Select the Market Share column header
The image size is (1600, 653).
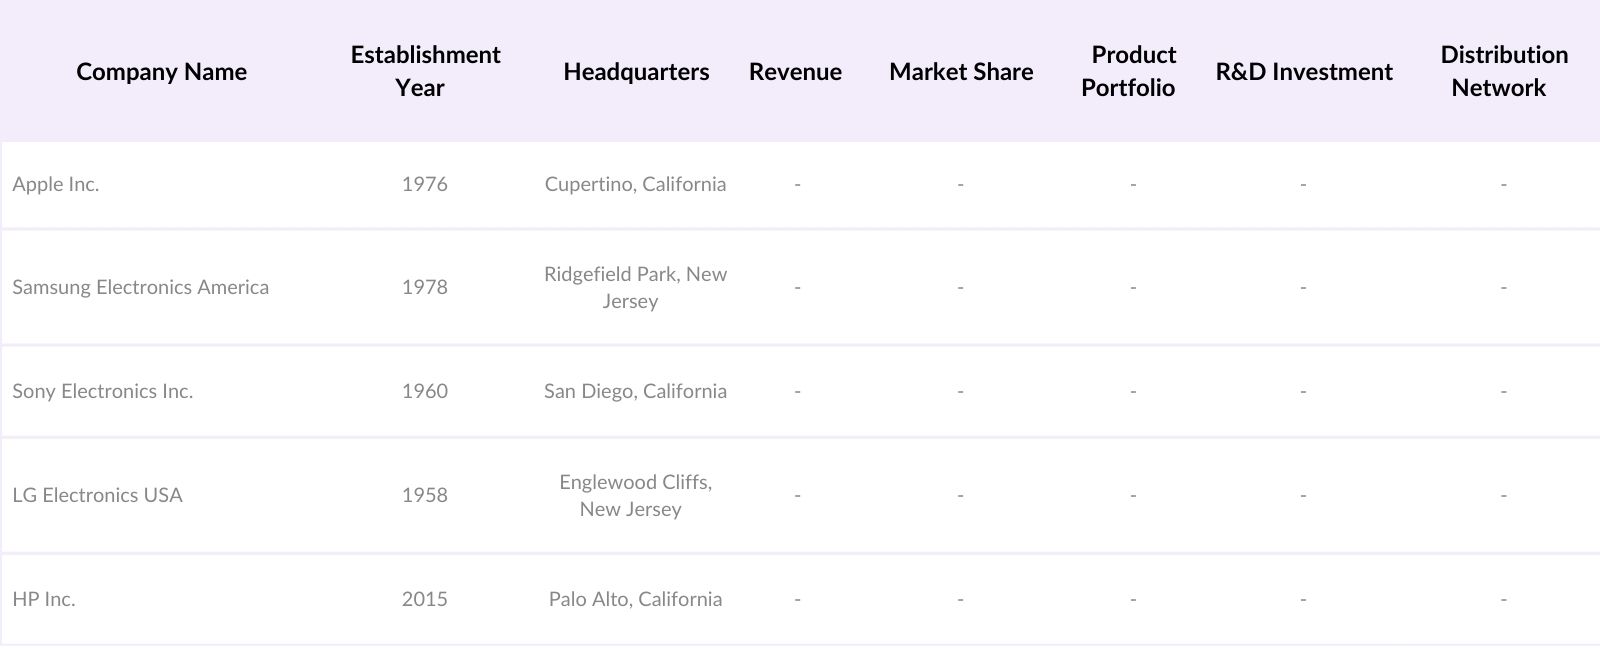click(x=961, y=72)
